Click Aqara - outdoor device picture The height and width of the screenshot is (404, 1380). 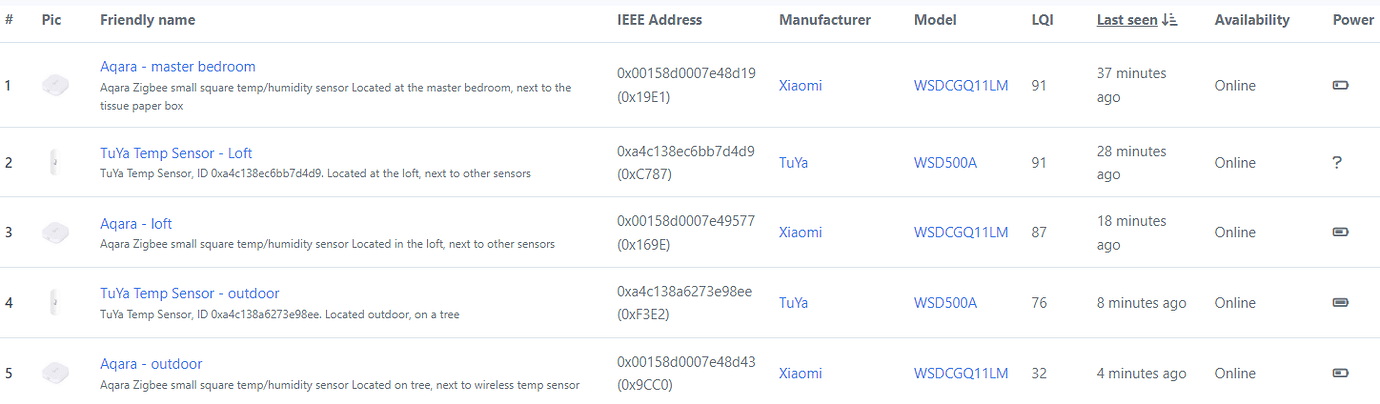(x=55, y=373)
